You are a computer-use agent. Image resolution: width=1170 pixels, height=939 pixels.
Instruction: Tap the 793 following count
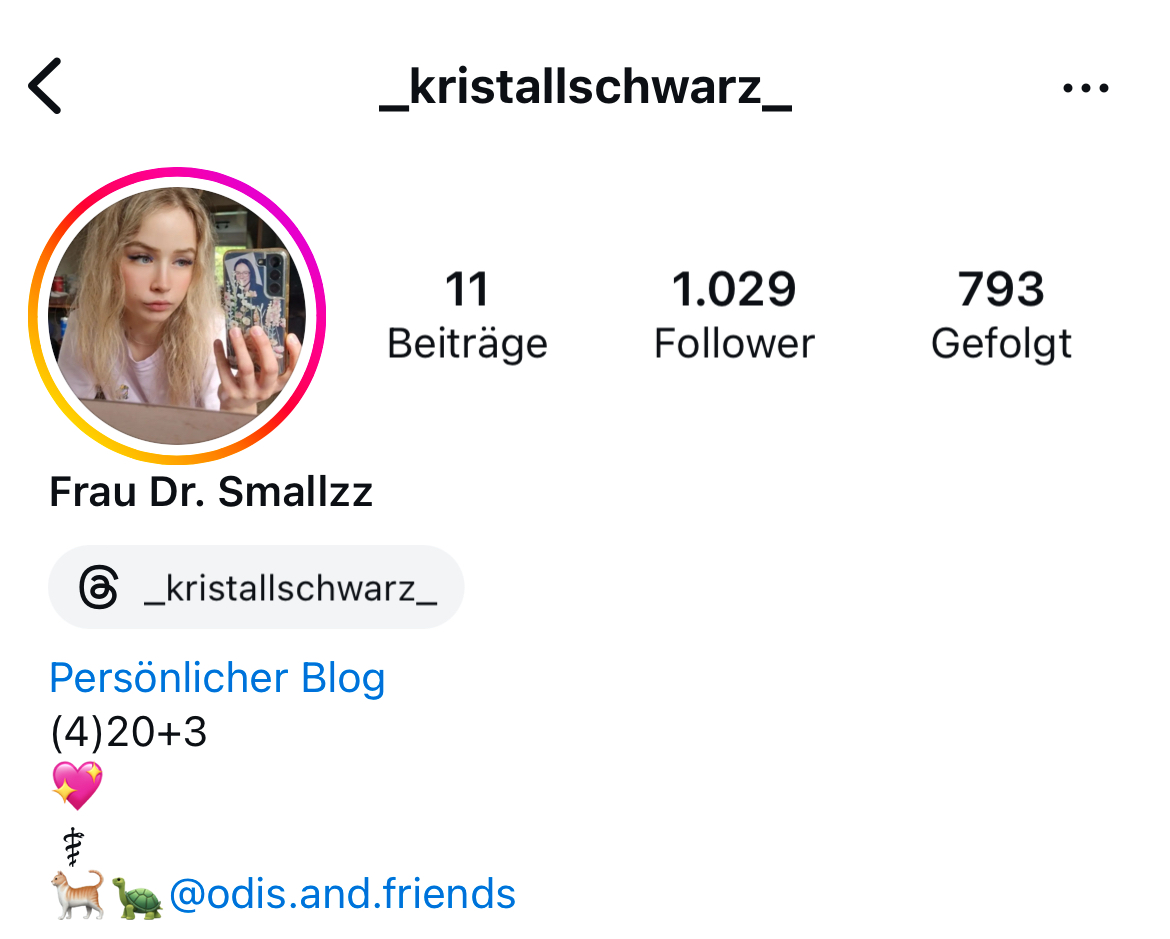point(1001,289)
